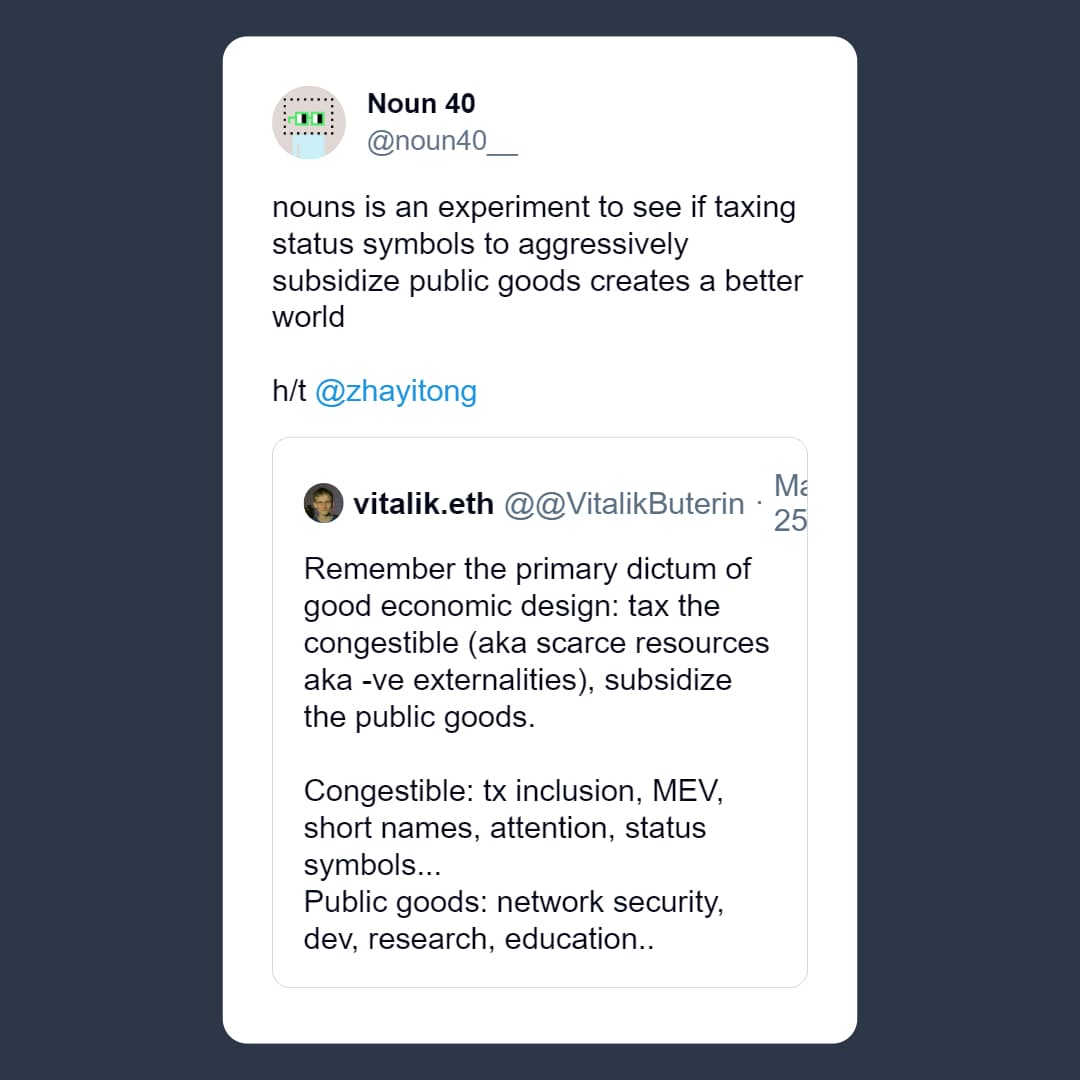Click the 'short names, attention, status' line
The image size is (1080, 1080).
[x=504, y=827]
